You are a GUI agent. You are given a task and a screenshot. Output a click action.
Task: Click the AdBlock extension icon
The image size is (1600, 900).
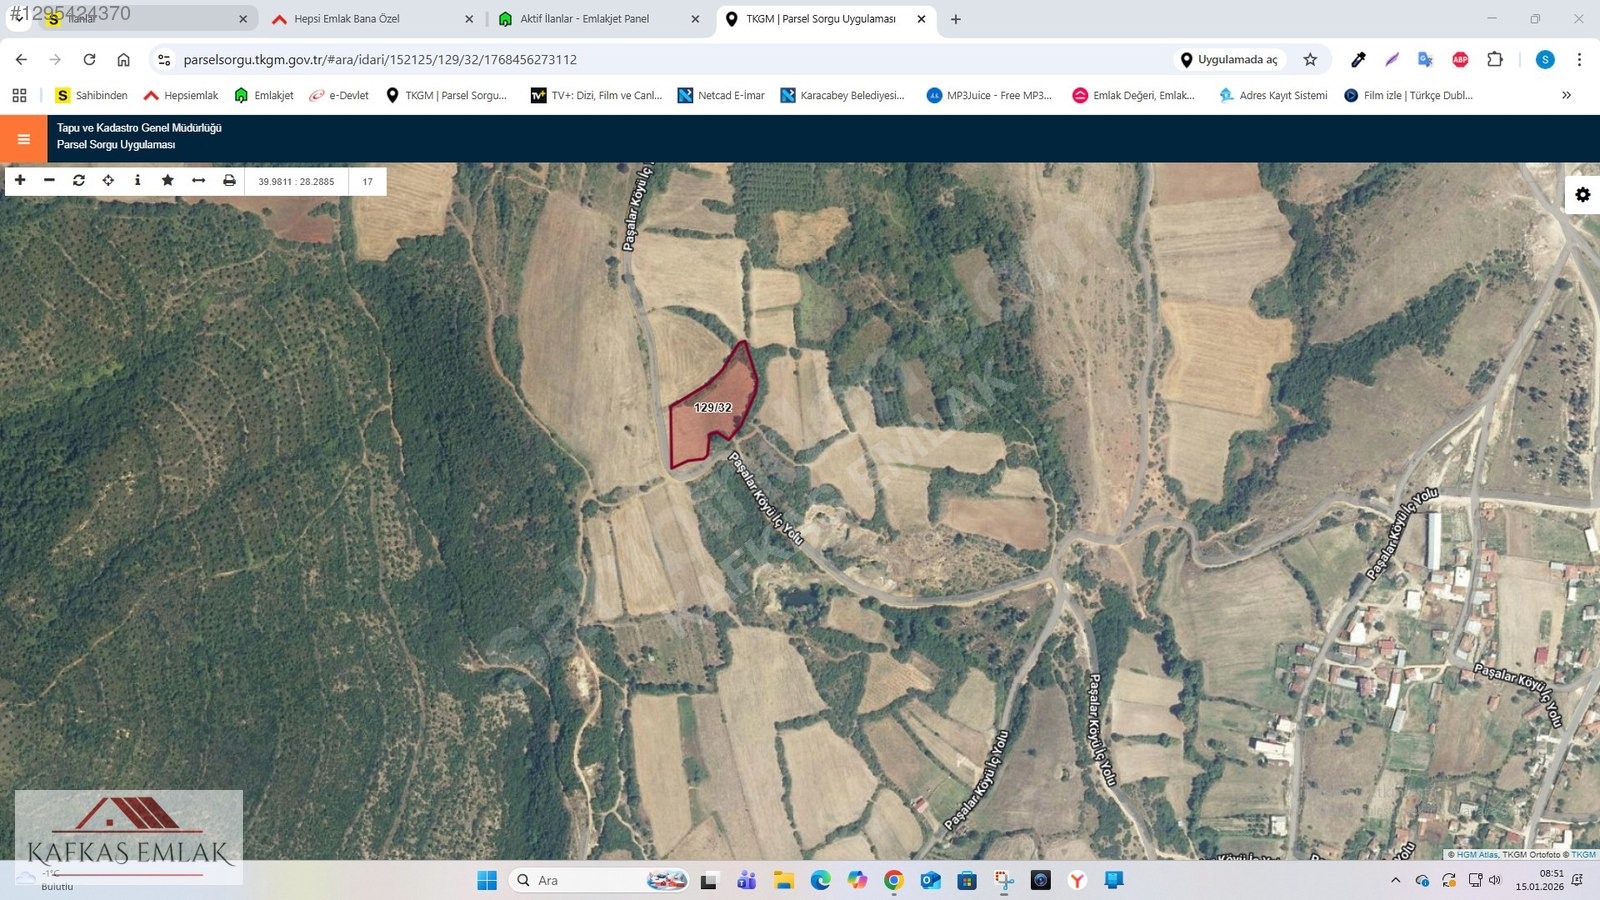click(x=1460, y=60)
